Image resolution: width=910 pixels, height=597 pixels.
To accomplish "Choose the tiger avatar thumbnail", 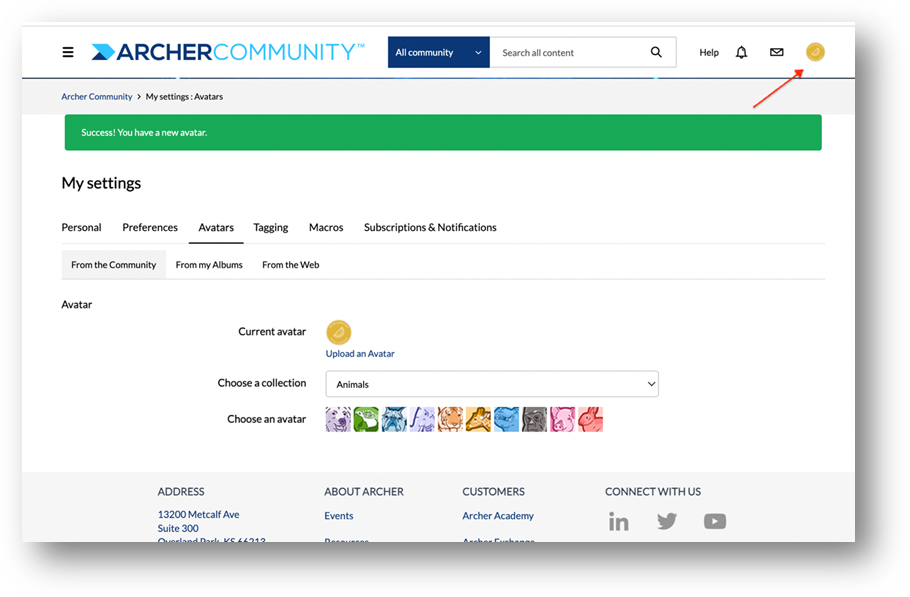I will (x=450, y=419).
